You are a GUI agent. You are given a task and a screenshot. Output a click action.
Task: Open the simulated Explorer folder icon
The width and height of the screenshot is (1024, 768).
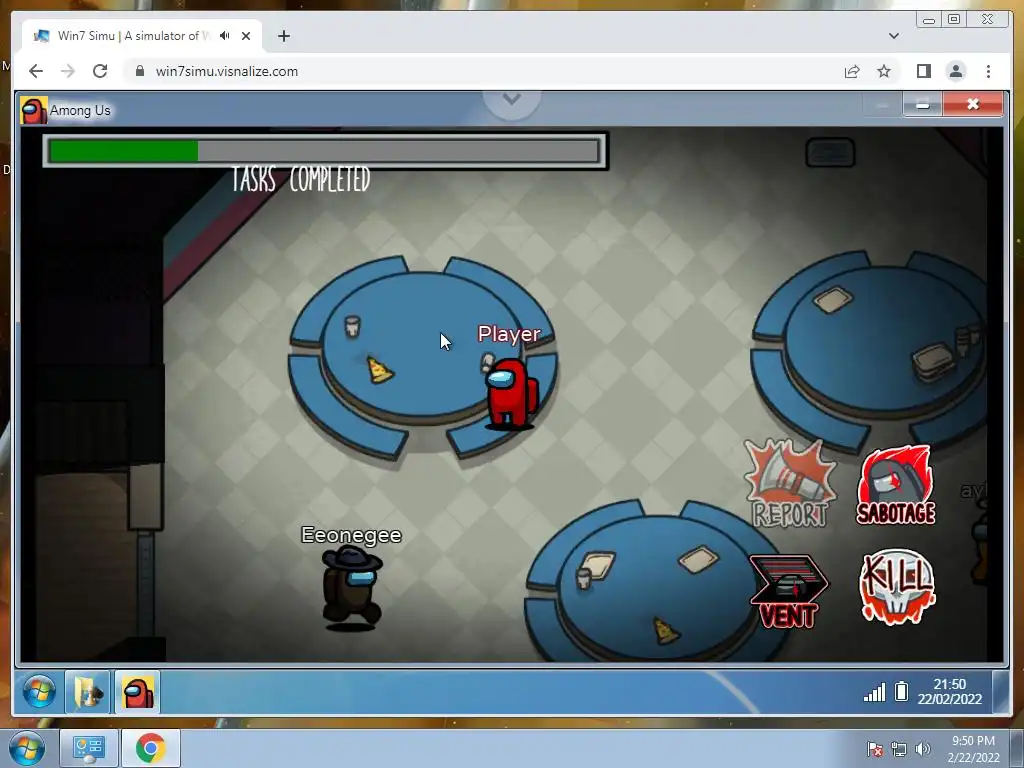[88, 692]
